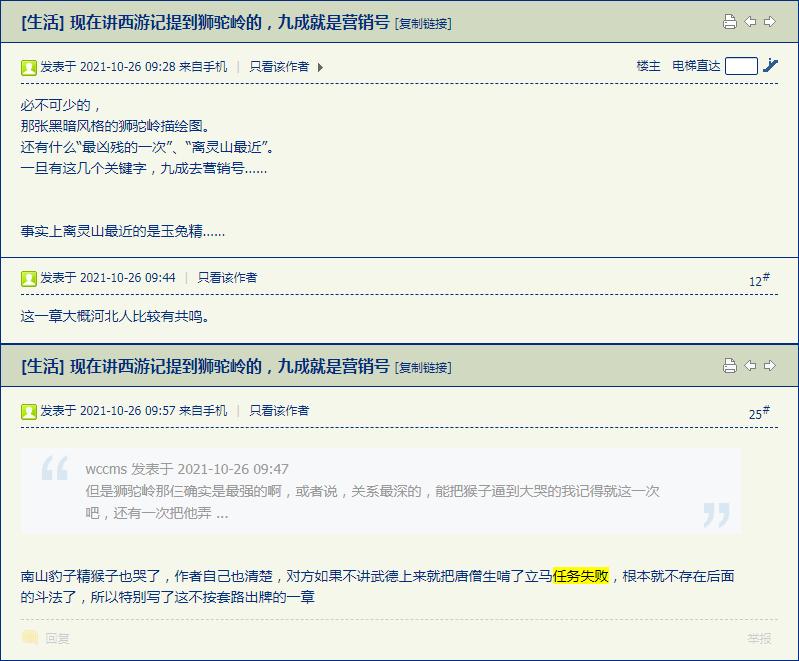The width and height of the screenshot is (799, 661).
Task: Click the avatar icon of the 09:44 post
Action: 29,278
